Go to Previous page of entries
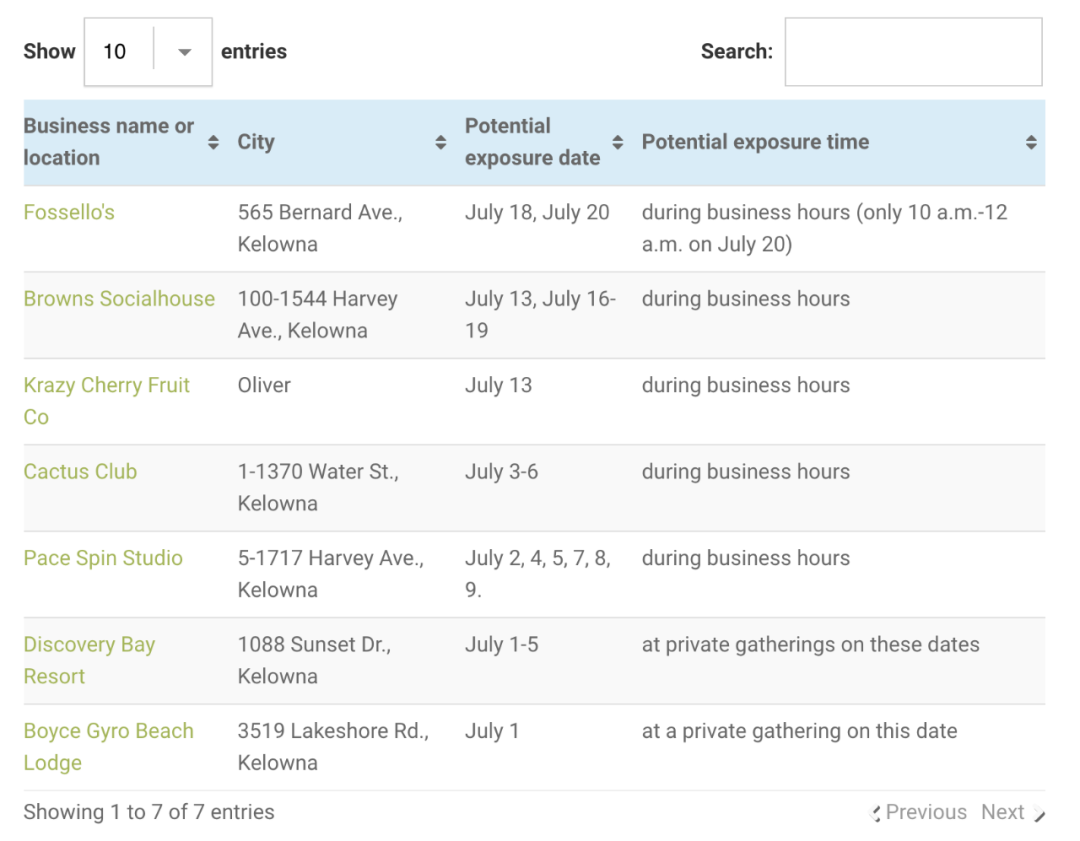The image size is (1080, 841). tap(926, 812)
